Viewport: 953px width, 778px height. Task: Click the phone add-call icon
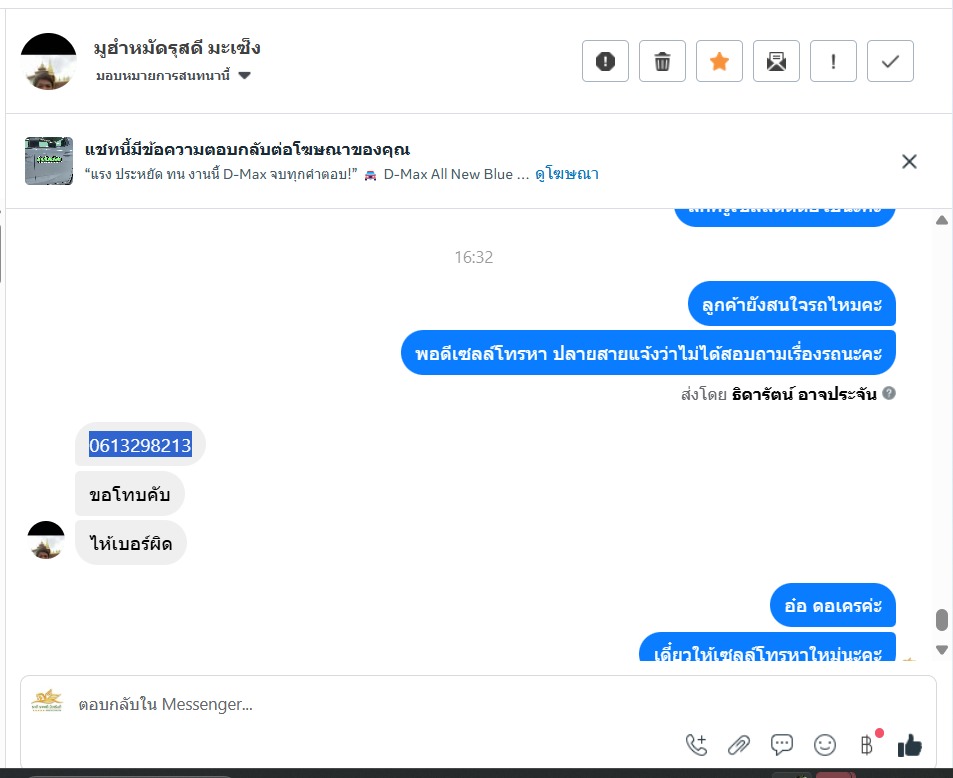point(697,745)
